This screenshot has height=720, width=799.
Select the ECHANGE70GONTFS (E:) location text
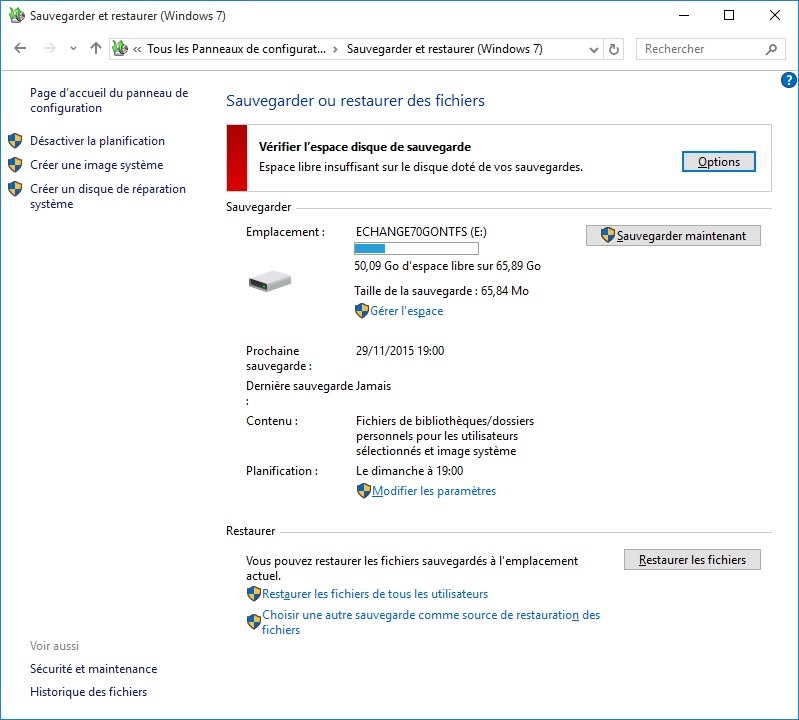[421, 232]
